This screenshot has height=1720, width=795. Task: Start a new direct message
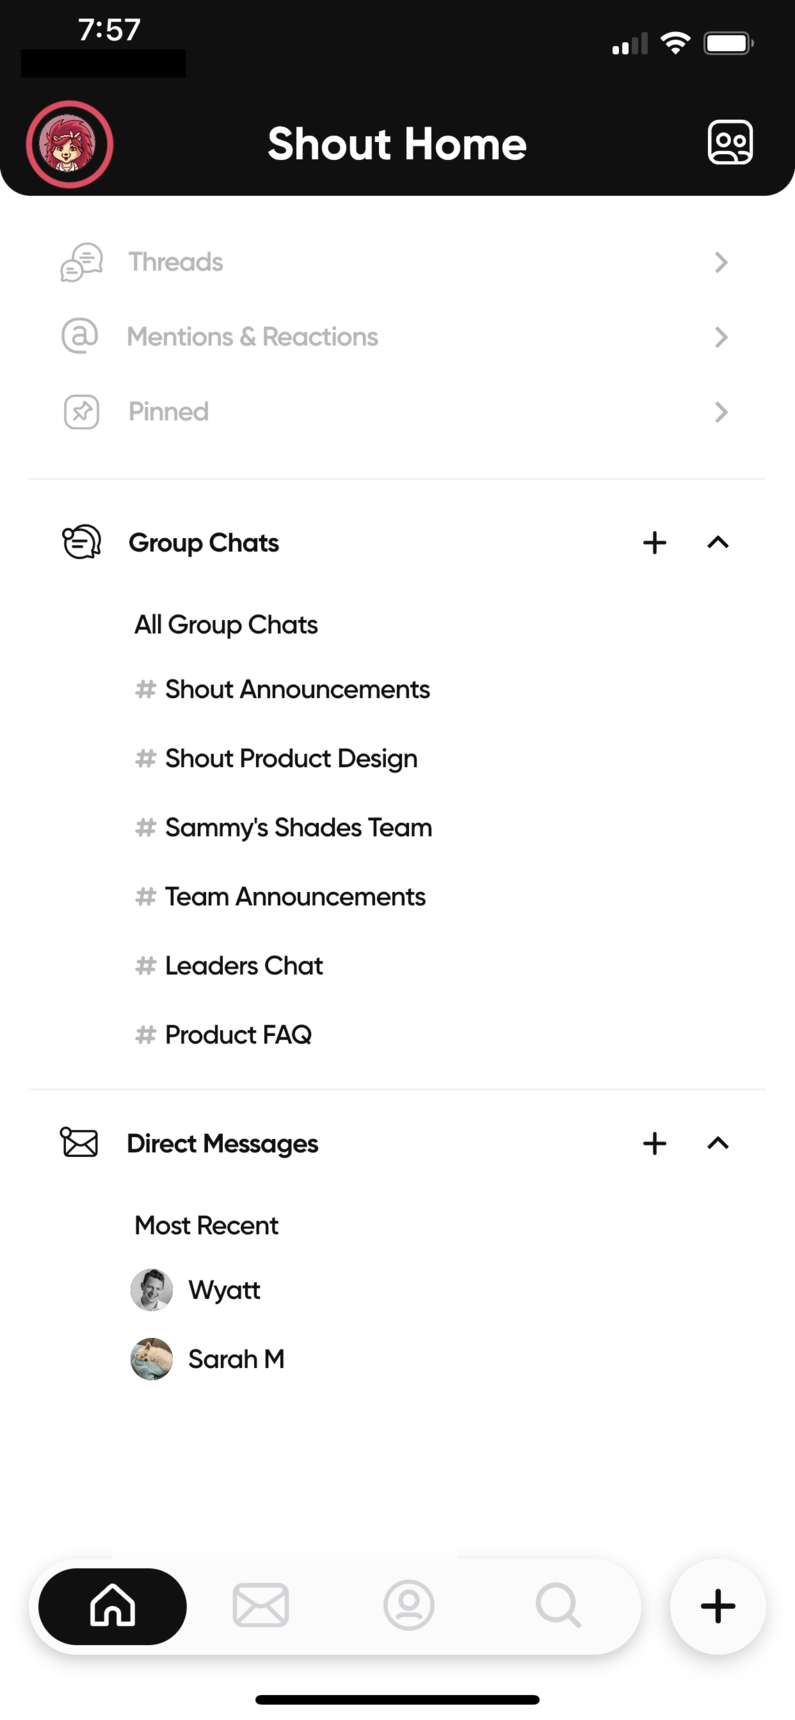point(654,1143)
